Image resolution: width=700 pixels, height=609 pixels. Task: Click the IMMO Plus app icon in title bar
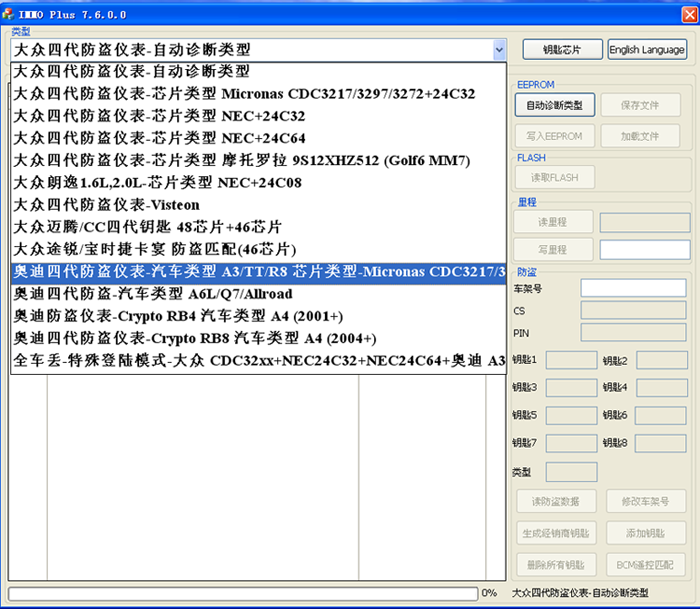(x=8, y=14)
